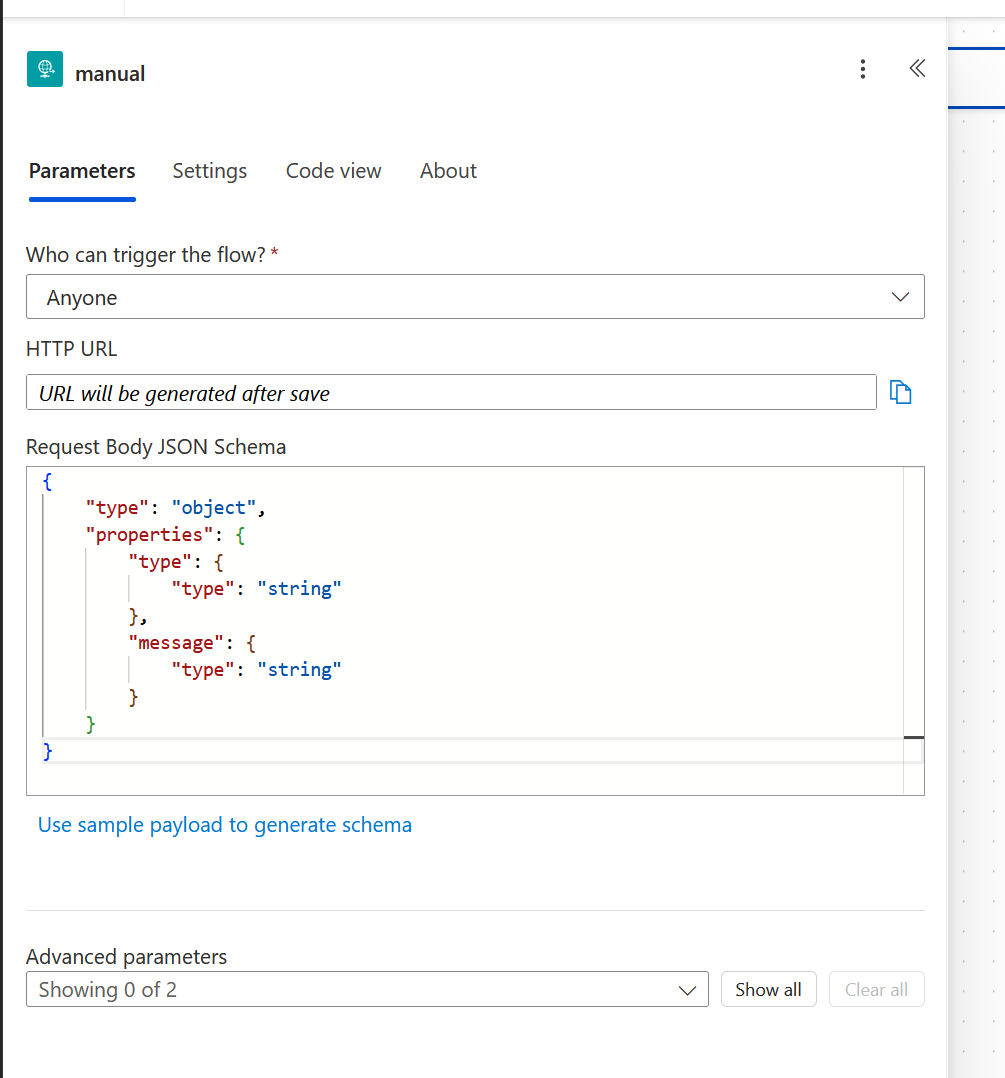The width and height of the screenshot is (1005, 1078).
Task: Click "Use sample payload to generate schema" link
Action: click(225, 825)
